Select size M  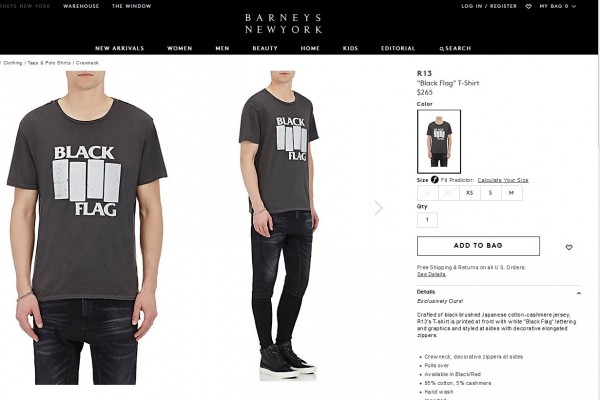511,193
